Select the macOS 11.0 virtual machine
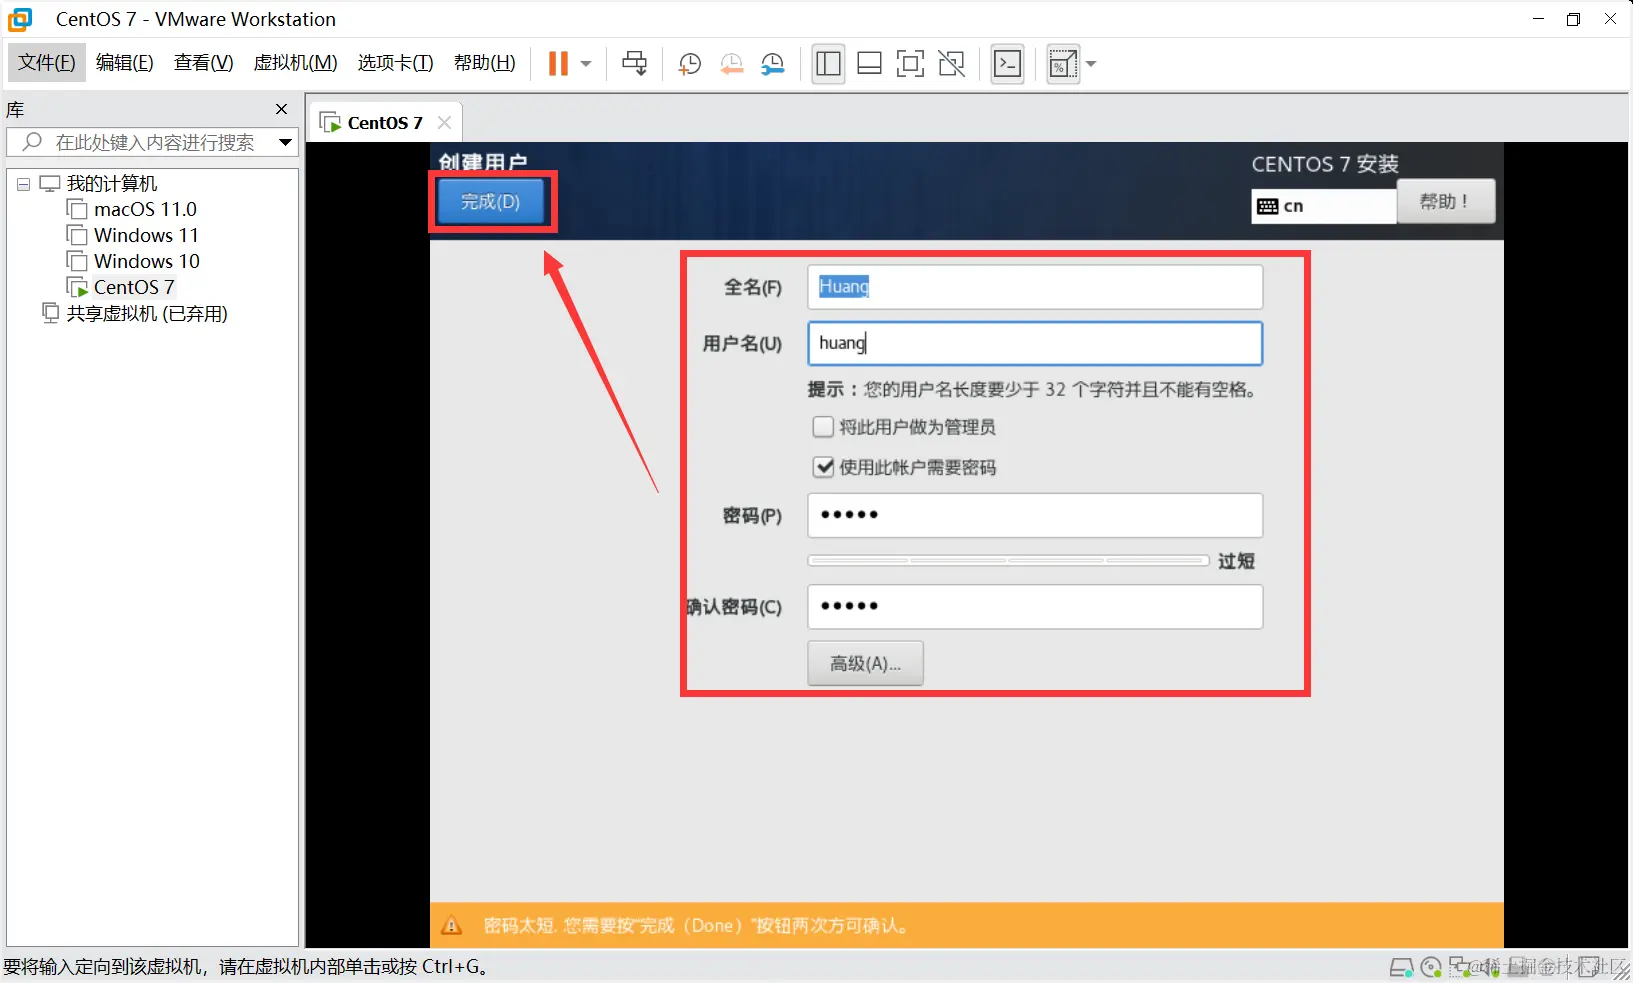The width and height of the screenshot is (1633, 983). click(145, 209)
